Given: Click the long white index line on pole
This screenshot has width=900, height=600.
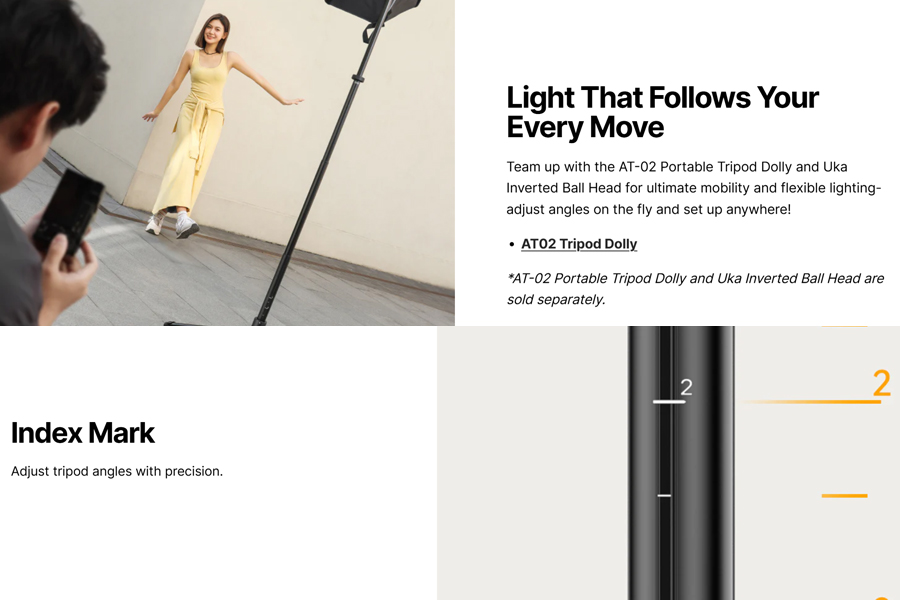Looking at the screenshot, I should point(669,402).
